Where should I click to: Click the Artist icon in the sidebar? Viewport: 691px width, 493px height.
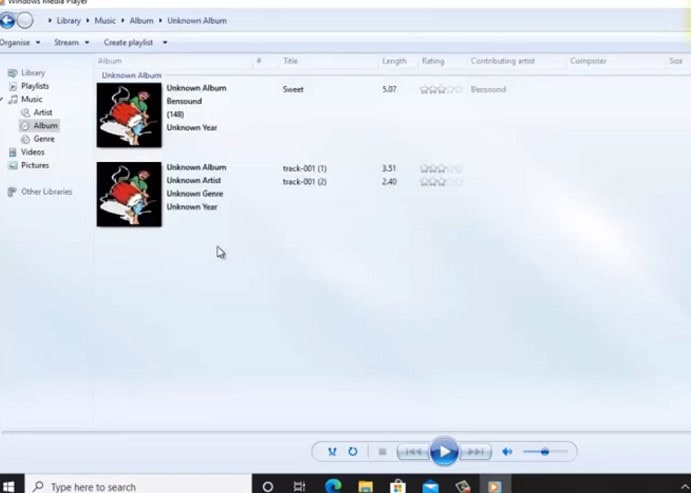click(x=26, y=112)
